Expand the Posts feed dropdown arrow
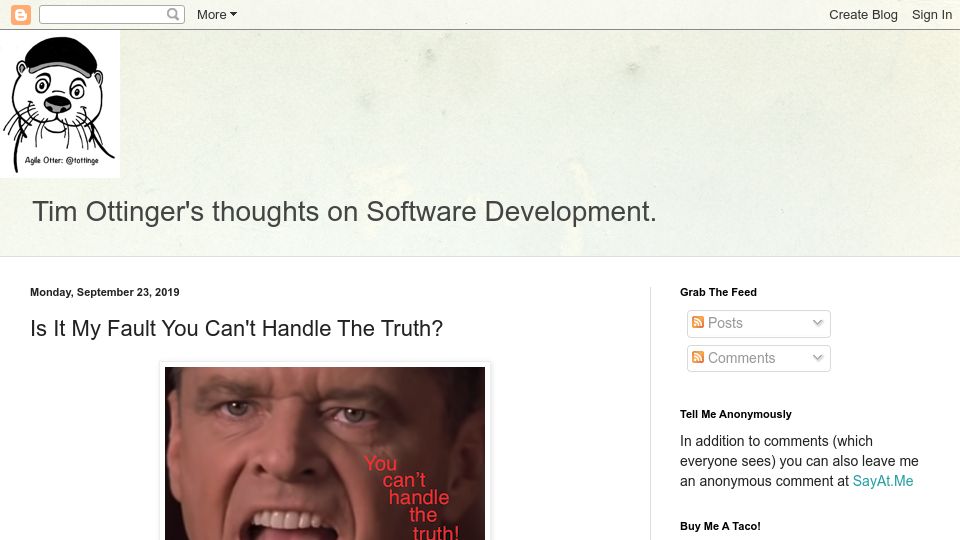This screenshot has width=960, height=540. tap(817, 323)
